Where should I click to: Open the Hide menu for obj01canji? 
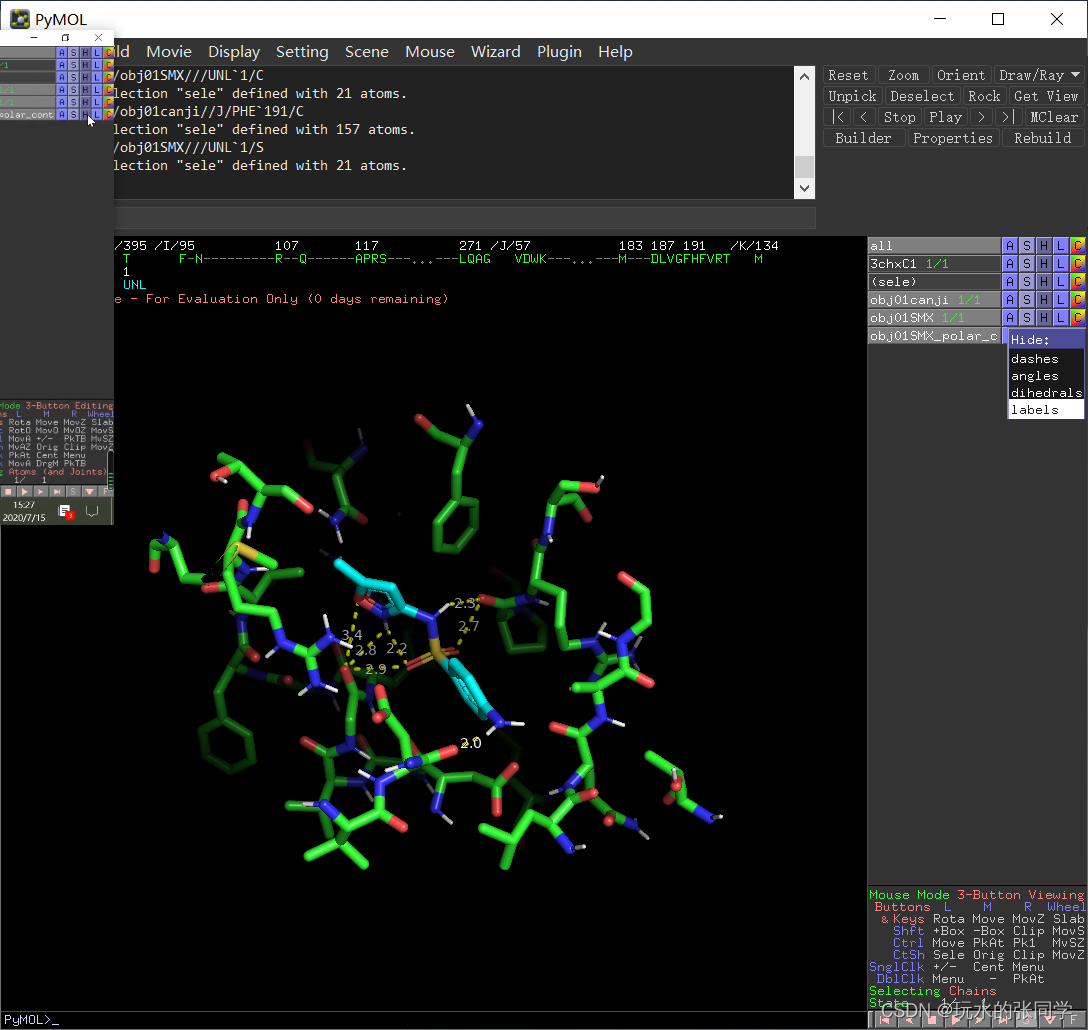(x=1043, y=300)
